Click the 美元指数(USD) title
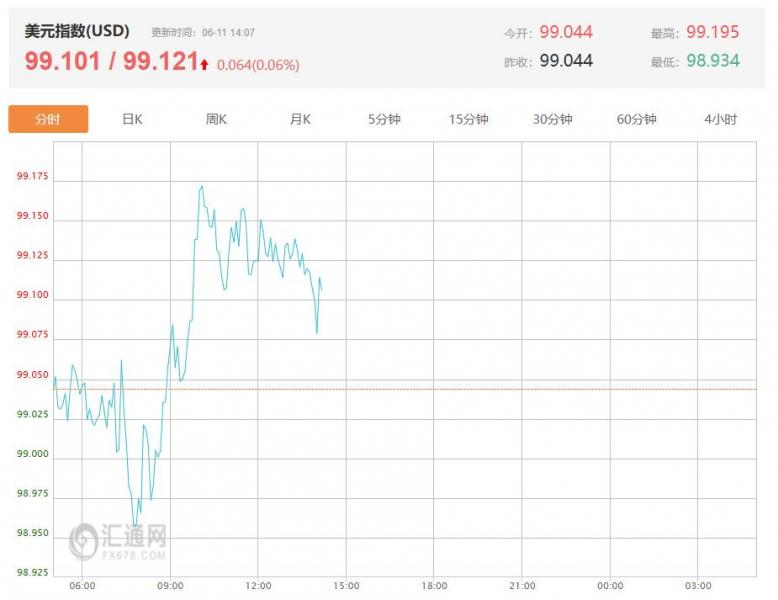This screenshot has height=600, width=778. 77,31
